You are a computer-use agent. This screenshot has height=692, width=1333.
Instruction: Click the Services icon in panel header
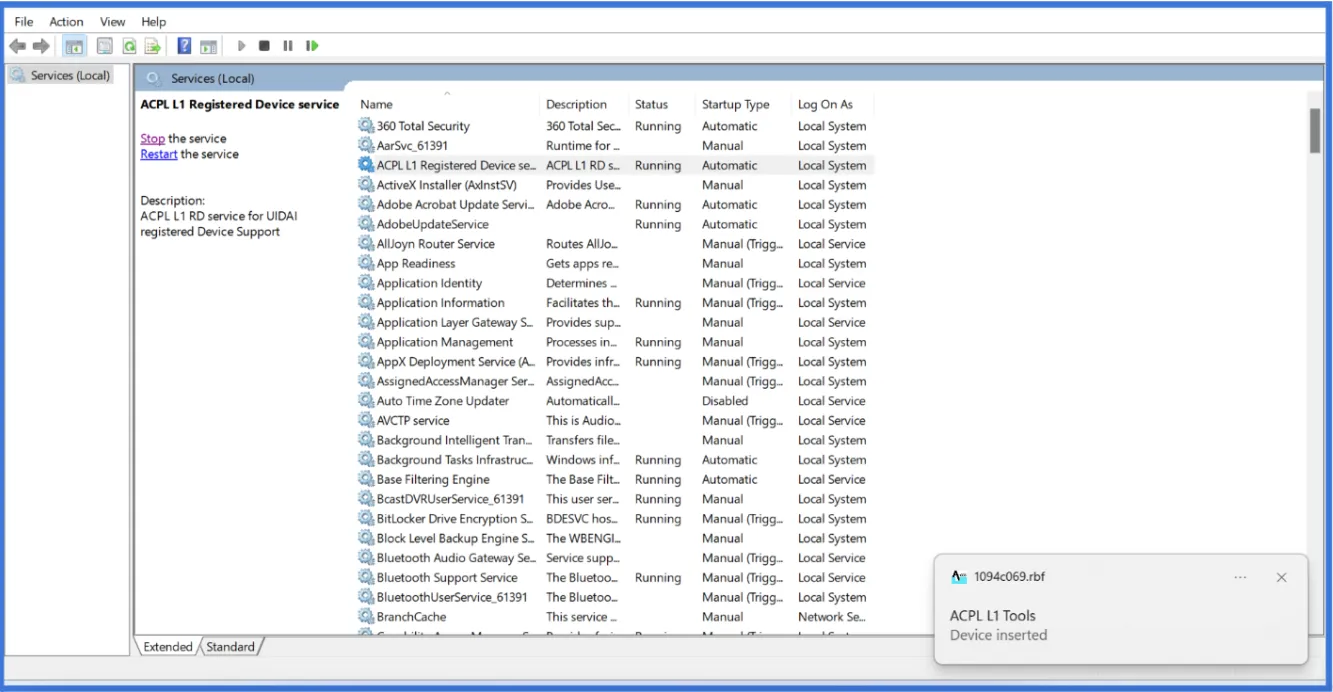pos(153,79)
